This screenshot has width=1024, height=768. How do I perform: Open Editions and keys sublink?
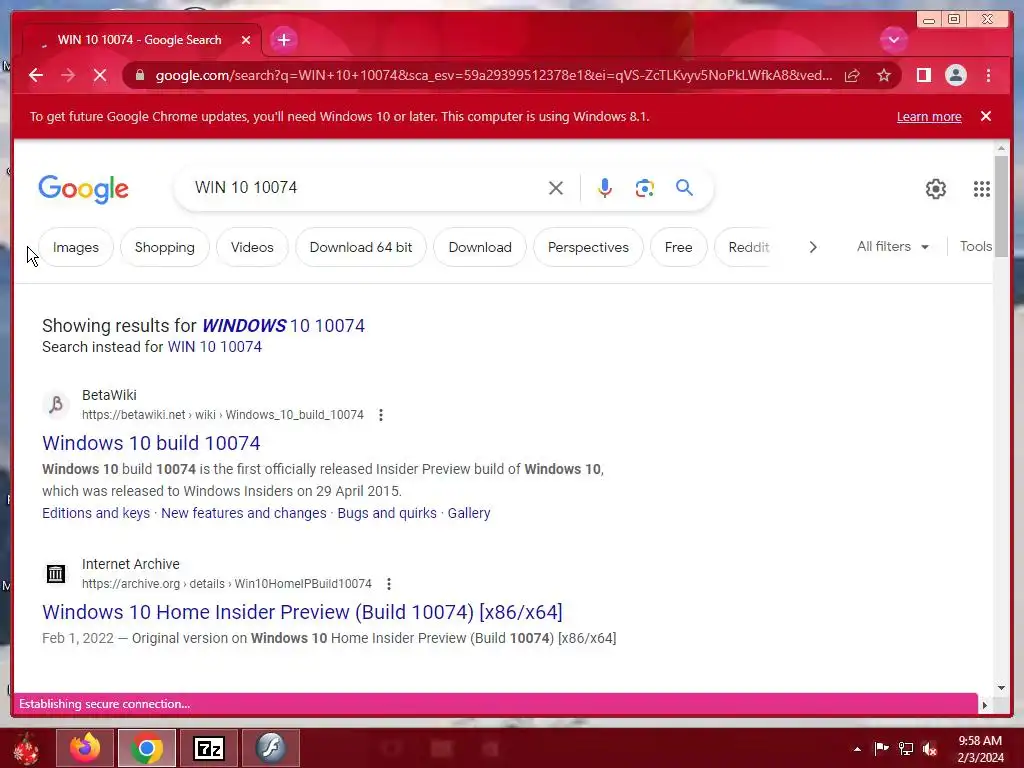coord(96,513)
